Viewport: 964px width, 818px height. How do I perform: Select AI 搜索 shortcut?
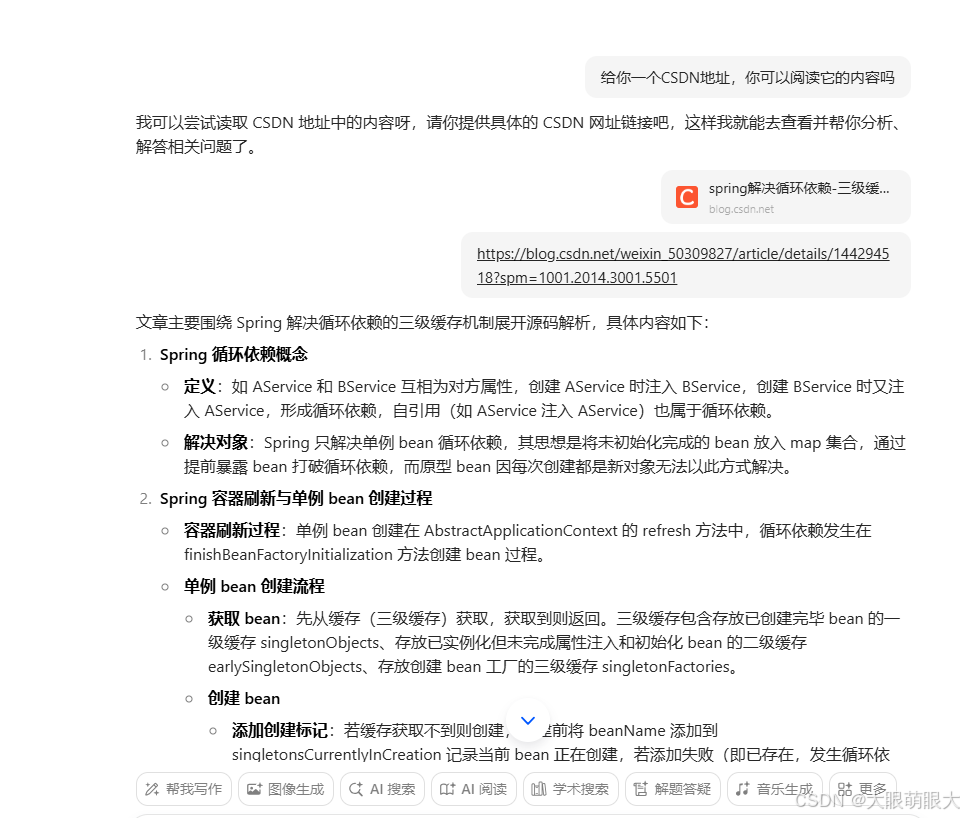pos(382,789)
